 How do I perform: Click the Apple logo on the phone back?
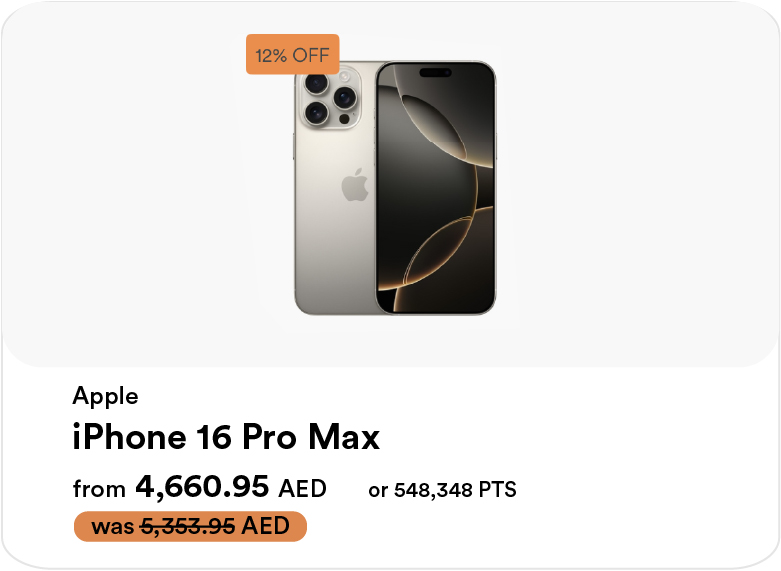(354, 186)
